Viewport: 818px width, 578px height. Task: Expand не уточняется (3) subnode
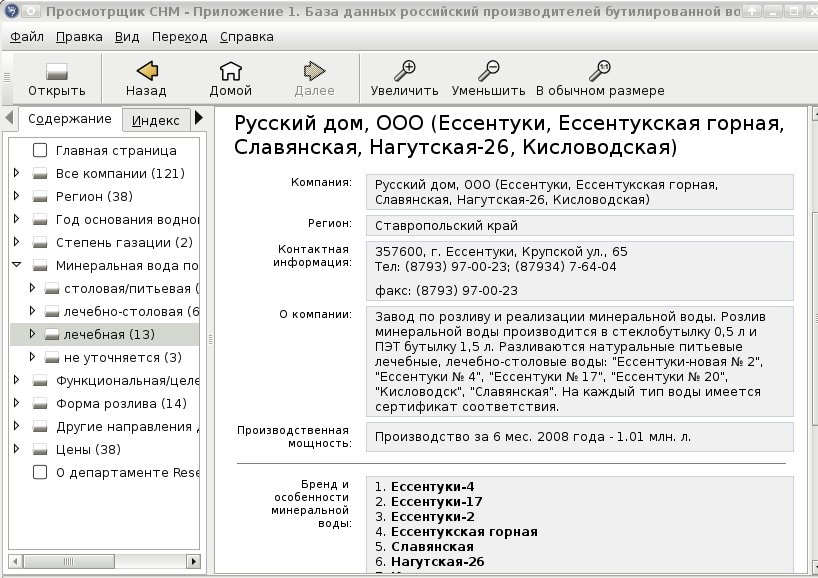32,356
